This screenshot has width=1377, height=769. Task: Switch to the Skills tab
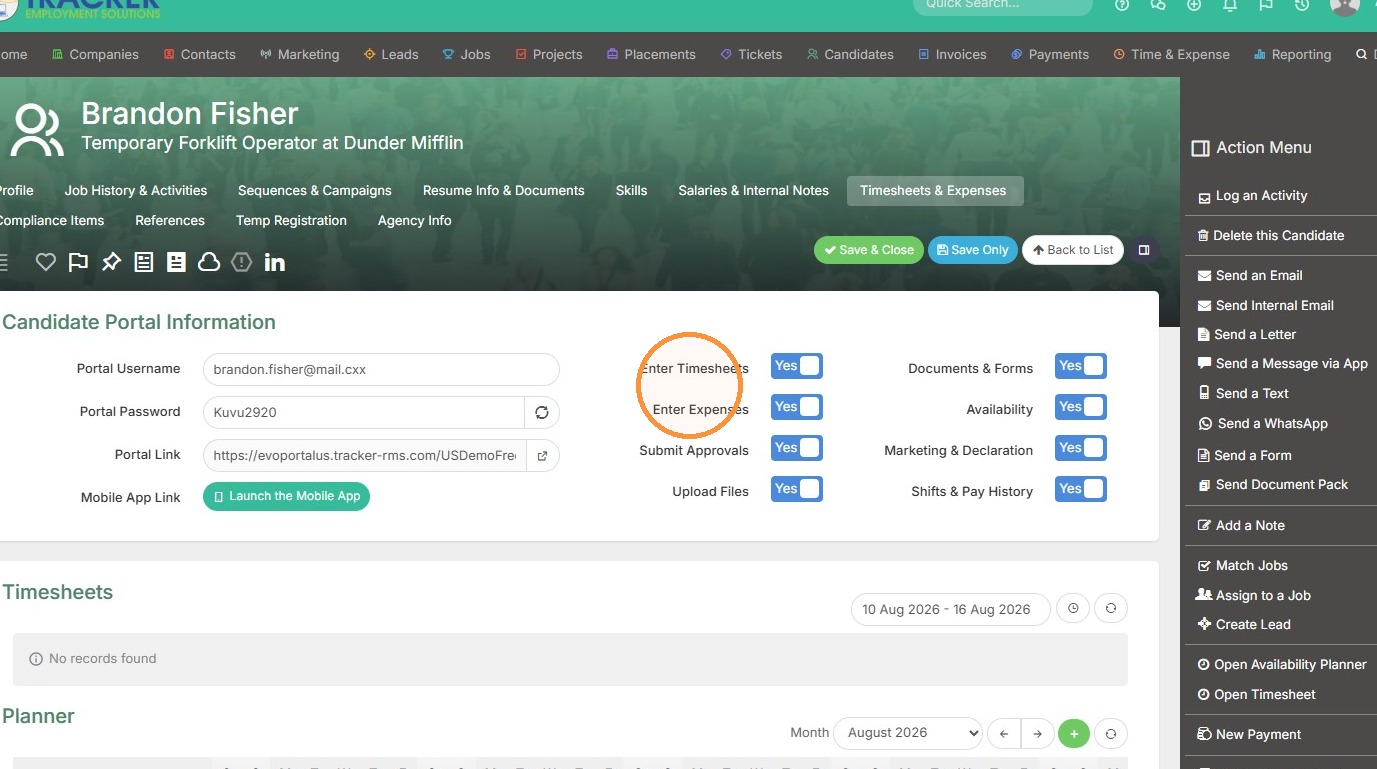[x=631, y=190]
